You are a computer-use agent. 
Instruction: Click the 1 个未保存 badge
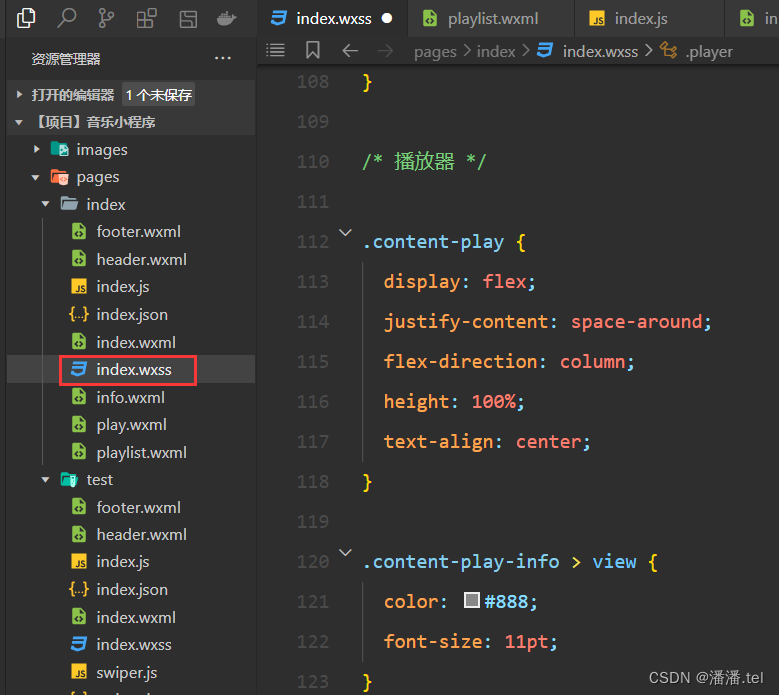[x=158, y=94]
